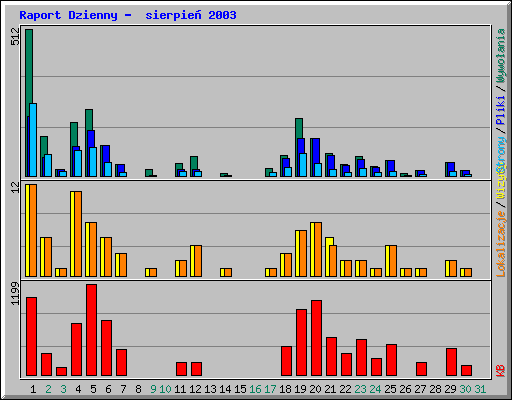The image size is (512, 400).
Task: Select the red KB bar for day 6
Action: tap(107, 348)
